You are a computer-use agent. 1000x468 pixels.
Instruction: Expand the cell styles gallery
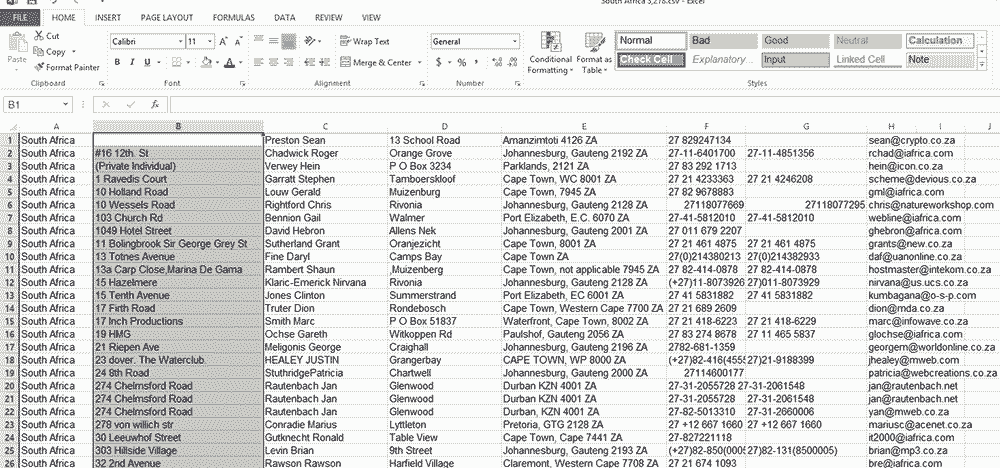tap(981, 64)
